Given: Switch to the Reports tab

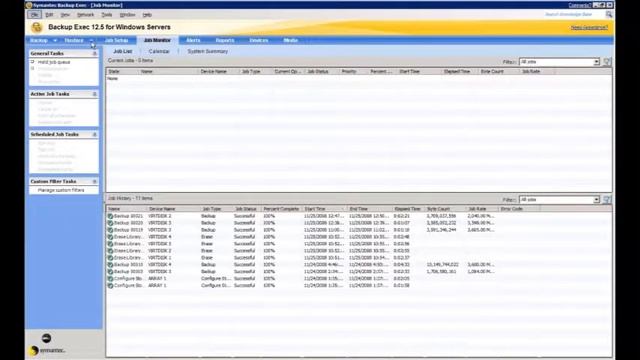Looking at the screenshot, I should click(x=225, y=40).
